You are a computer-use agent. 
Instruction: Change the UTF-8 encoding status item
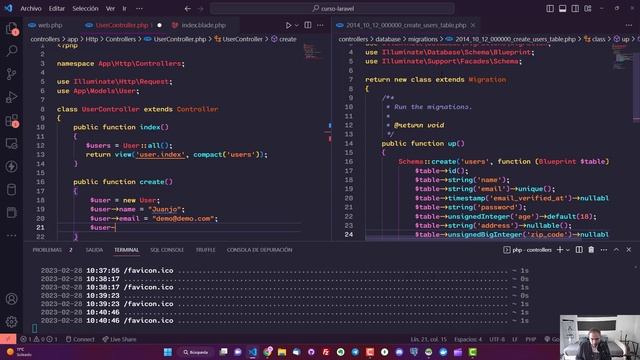[497, 339]
